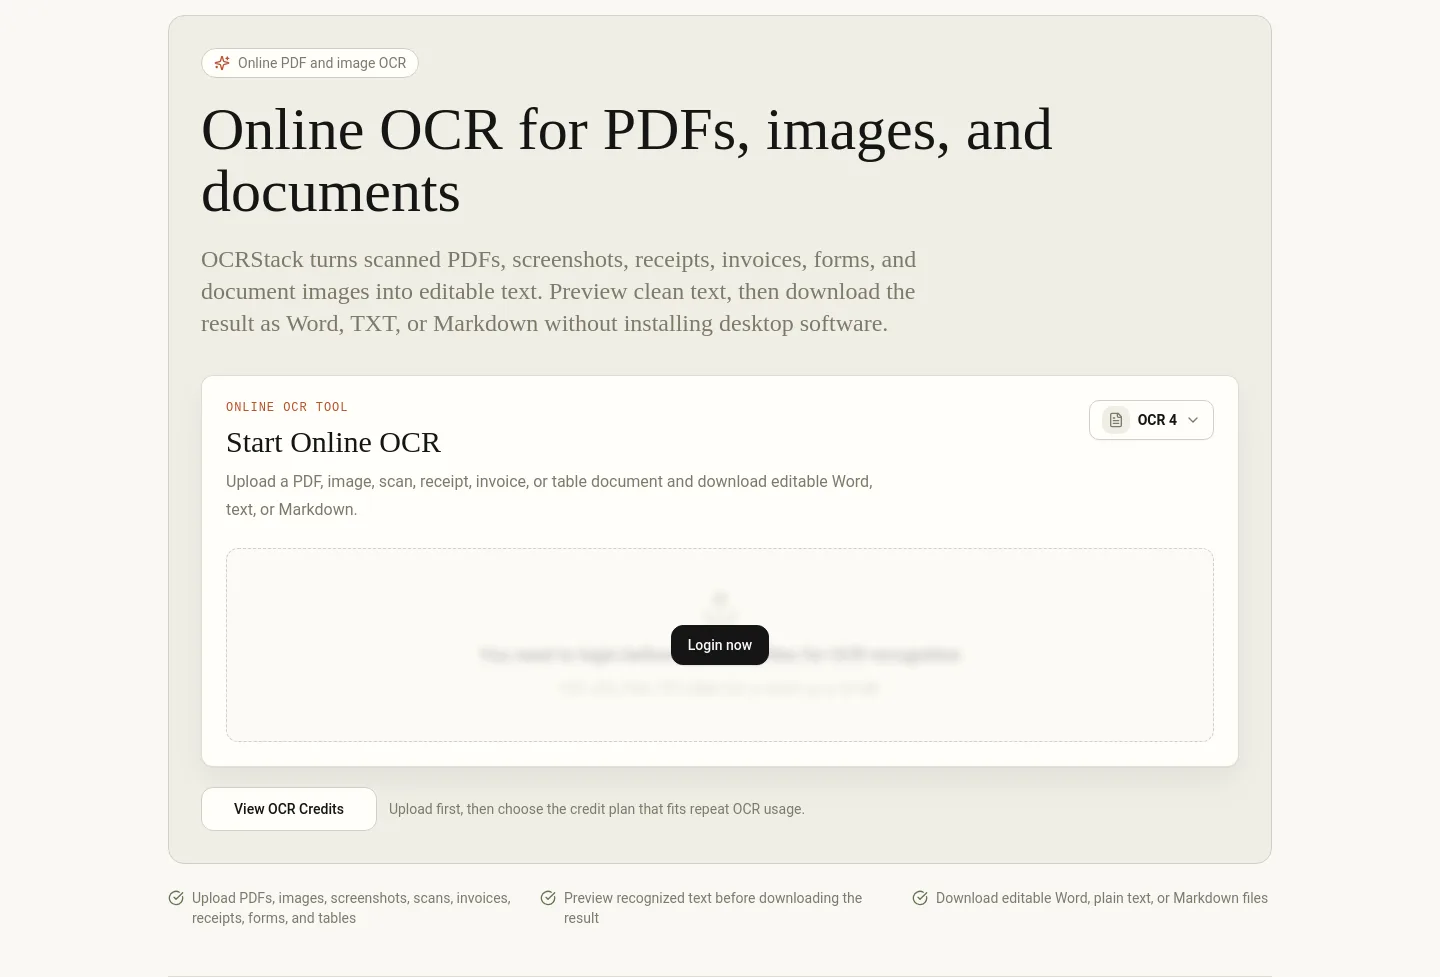Click the document icon beside OCR 4

click(x=1116, y=420)
